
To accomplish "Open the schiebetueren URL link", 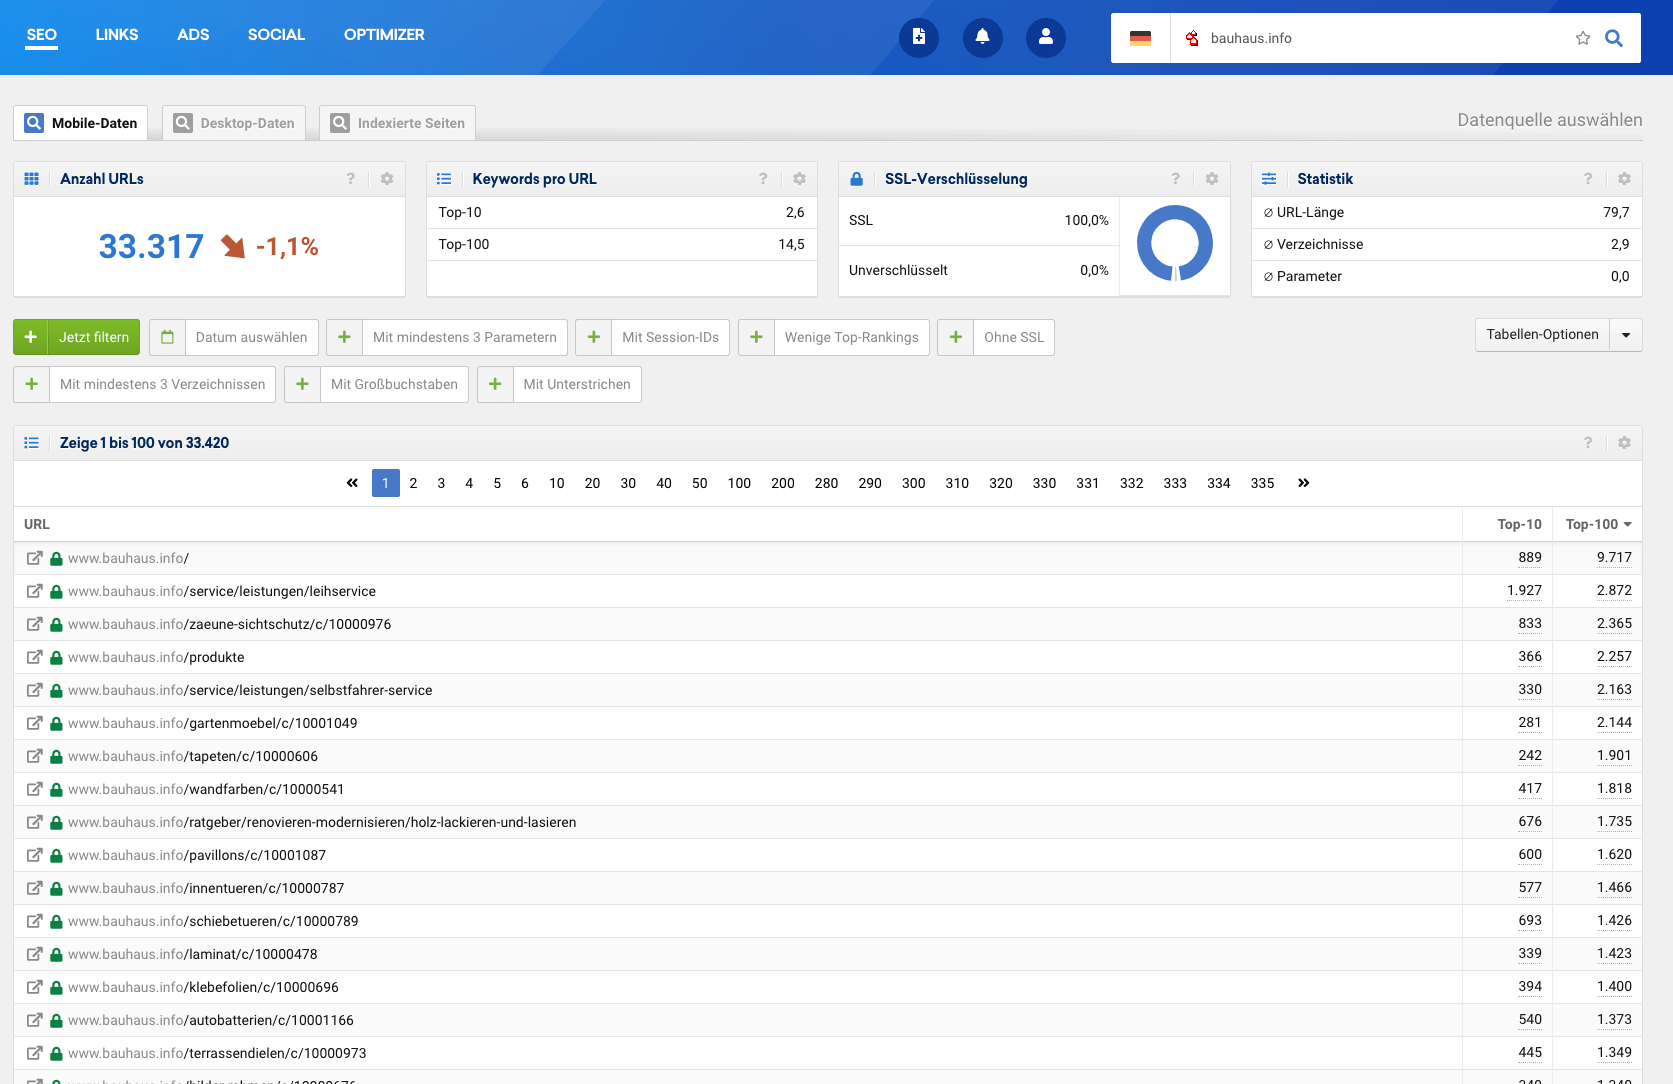I will coord(213,921).
